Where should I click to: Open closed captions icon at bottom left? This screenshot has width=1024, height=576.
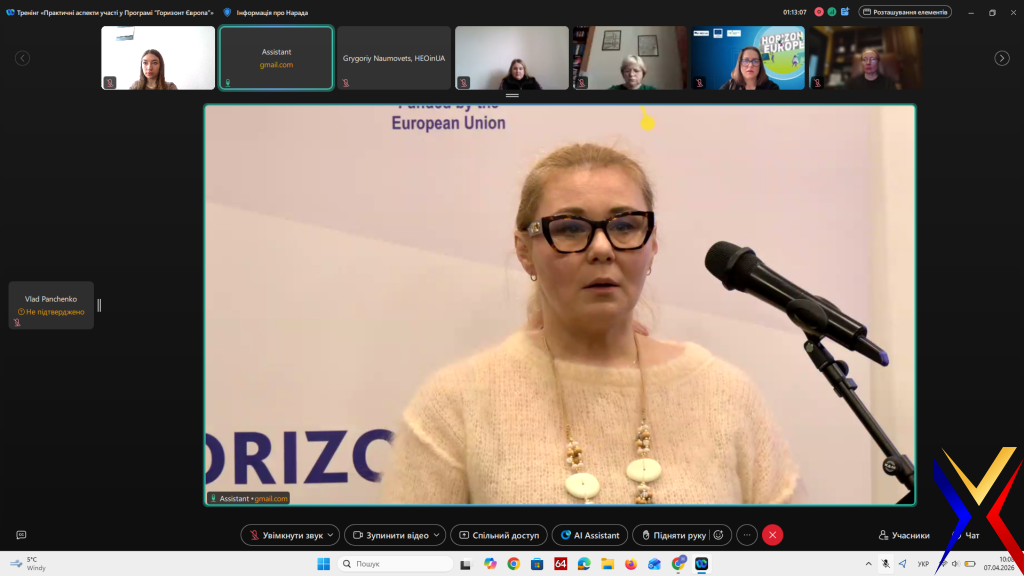[21, 535]
